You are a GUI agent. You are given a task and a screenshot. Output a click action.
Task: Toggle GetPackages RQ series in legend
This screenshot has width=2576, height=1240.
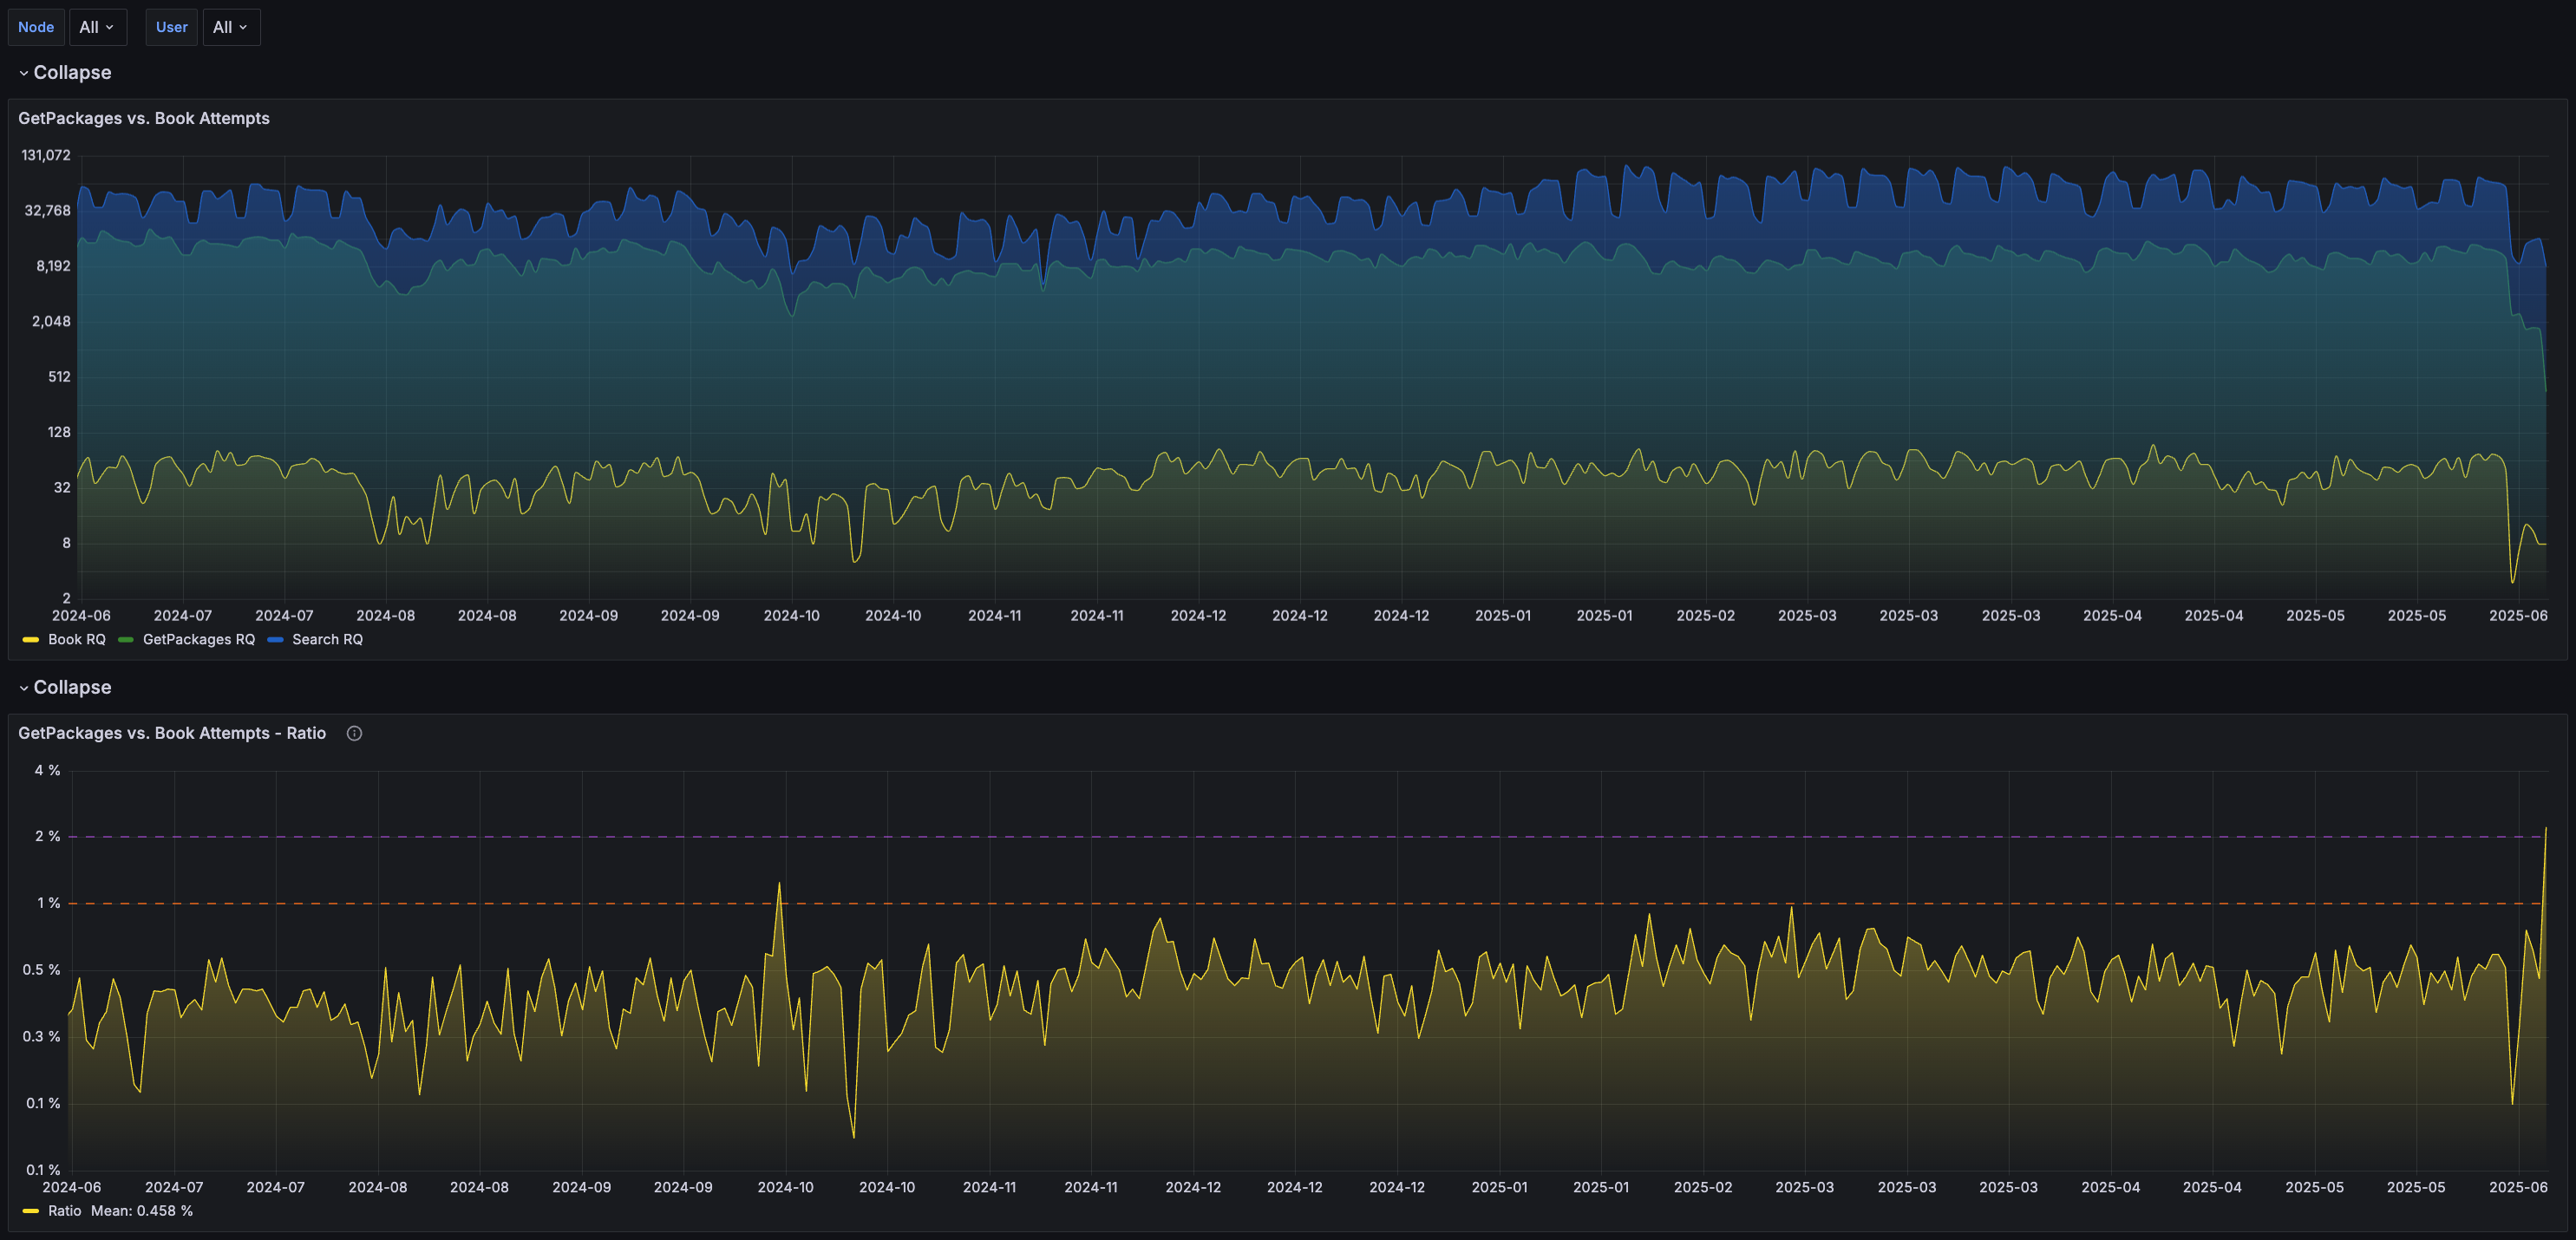click(x=199, y=639)
